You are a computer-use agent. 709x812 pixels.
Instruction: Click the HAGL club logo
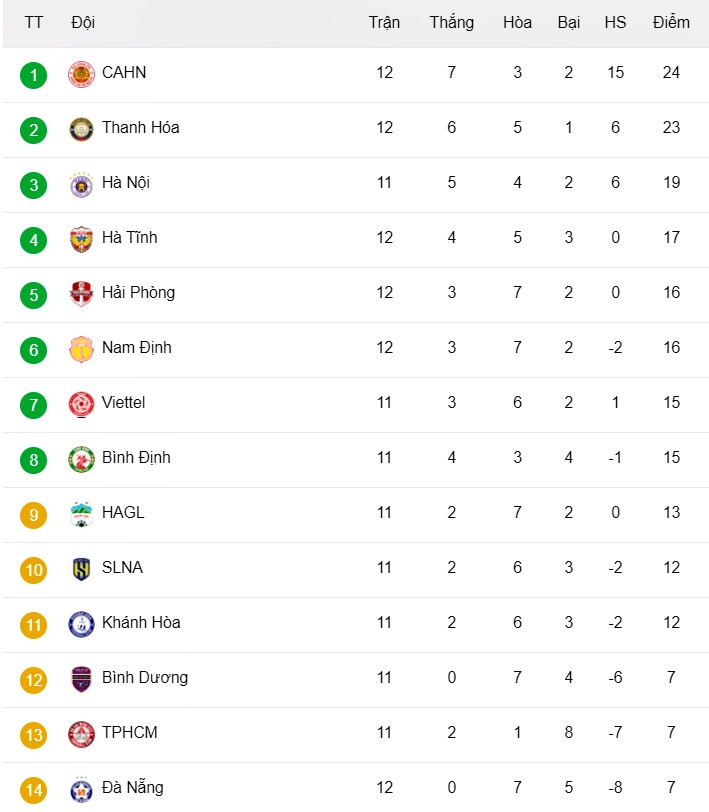[81, 514]
